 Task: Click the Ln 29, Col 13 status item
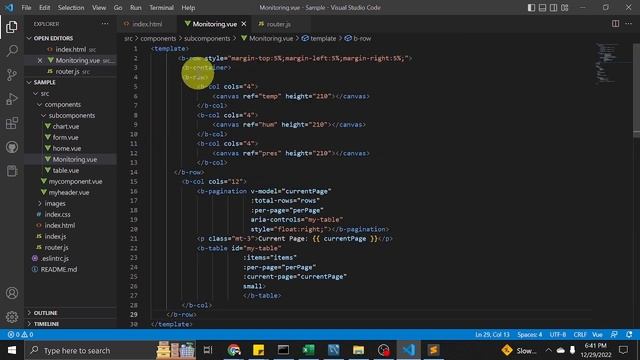[x=492, y=334]
